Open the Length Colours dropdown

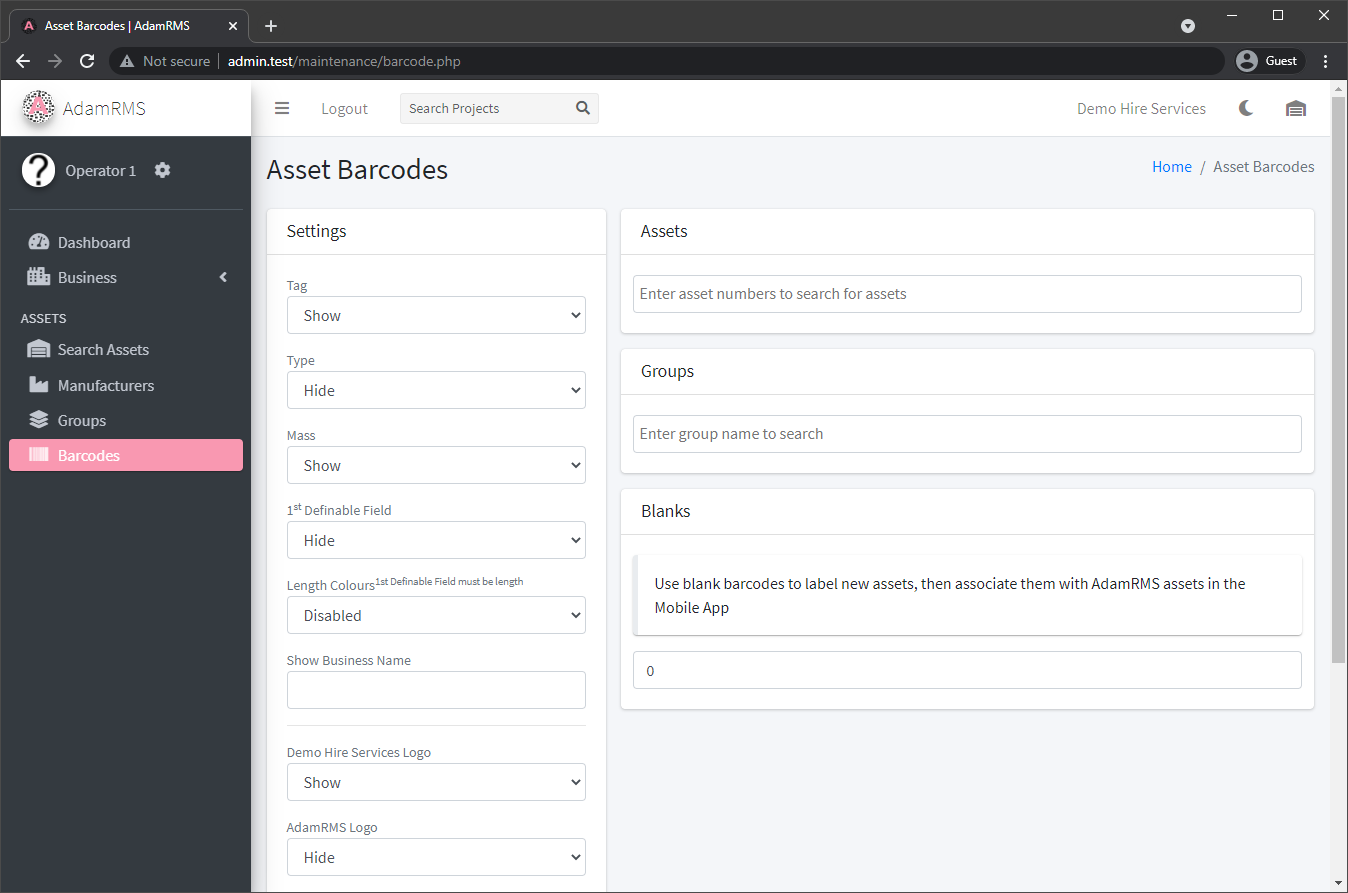click(436, 615)
